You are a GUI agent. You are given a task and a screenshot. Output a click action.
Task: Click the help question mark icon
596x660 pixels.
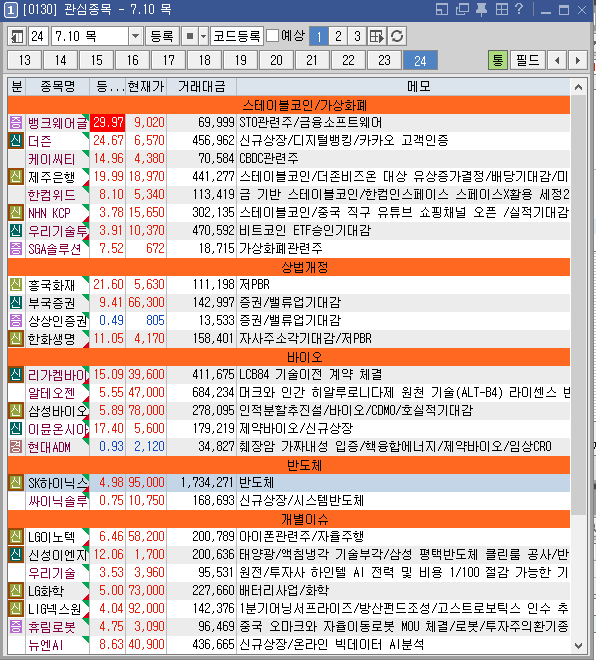click(519, 9)
